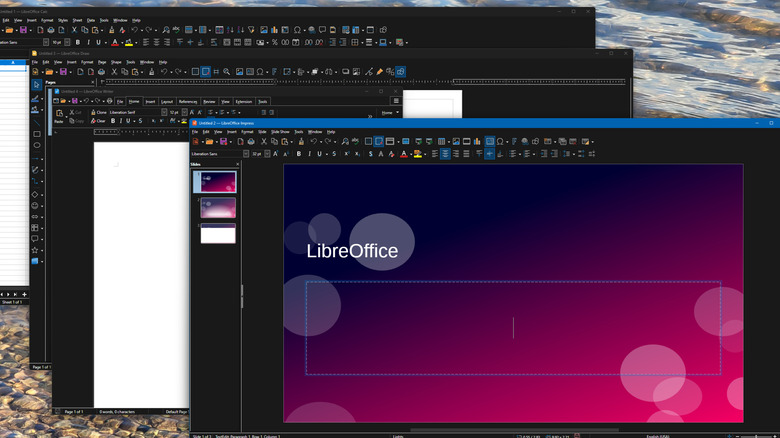Click Paste button in Writer ribbon

tap(59, 116)
